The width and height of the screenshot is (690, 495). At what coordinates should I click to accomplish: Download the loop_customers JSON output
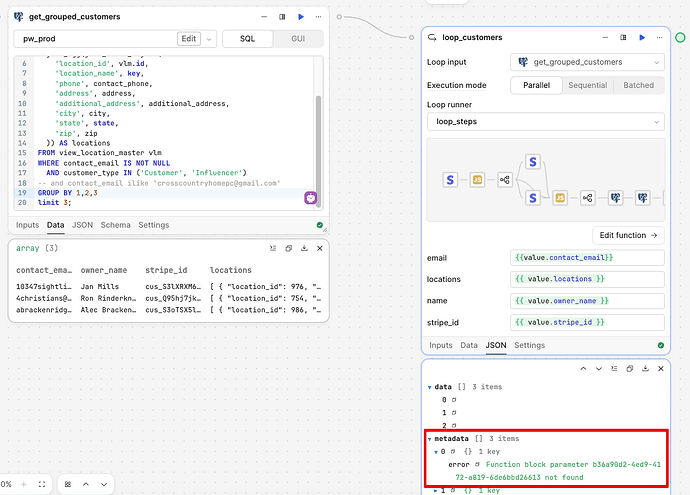tap(645, 369)
